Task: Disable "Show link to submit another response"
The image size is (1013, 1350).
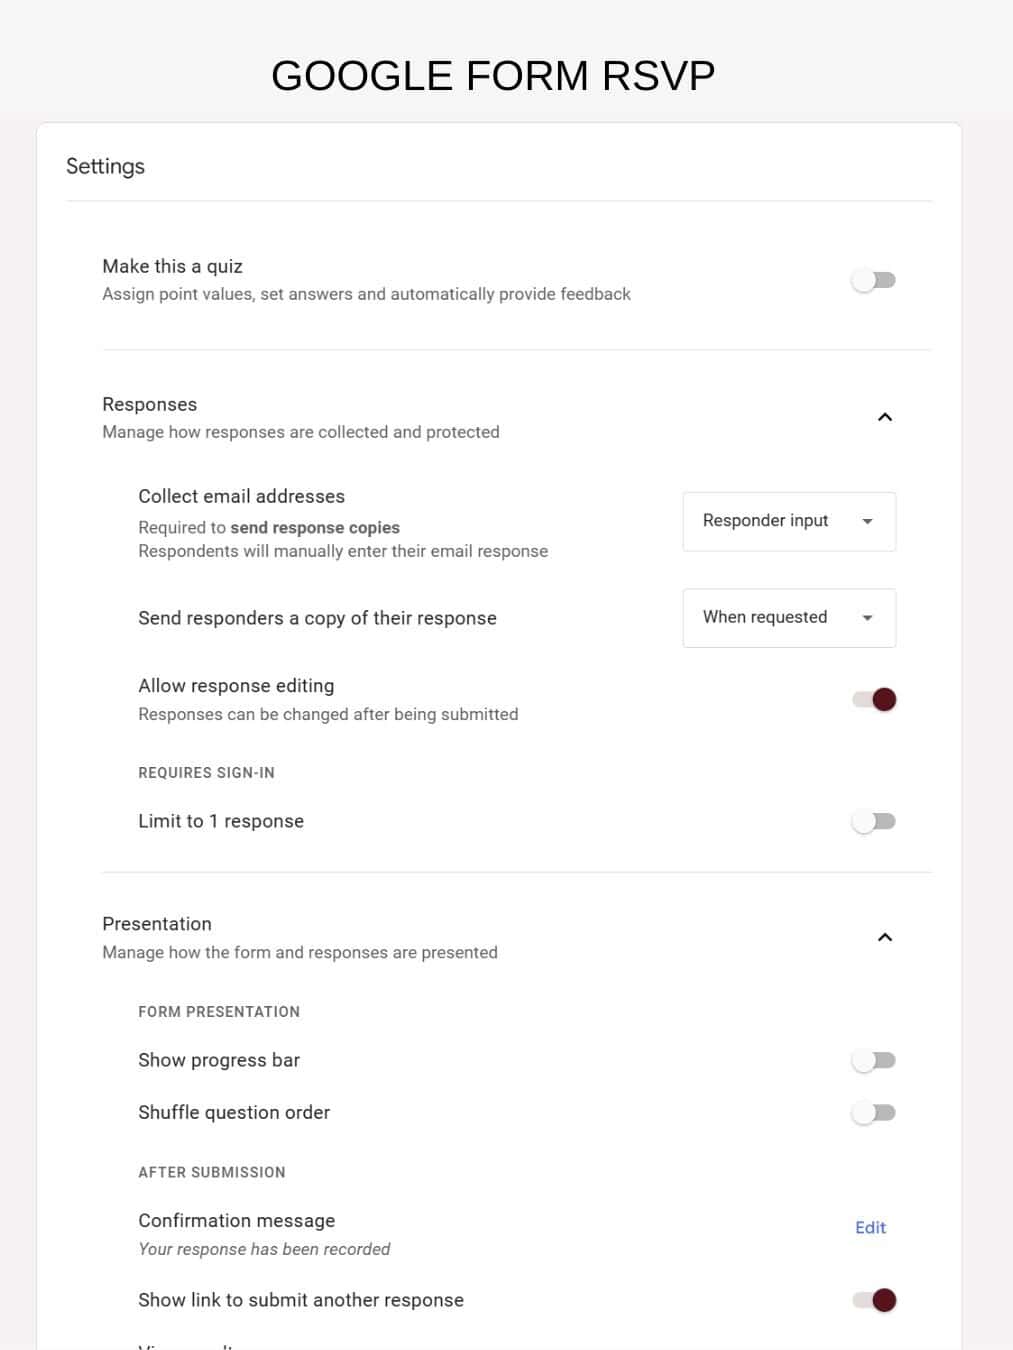Action: click(874, 1300)
